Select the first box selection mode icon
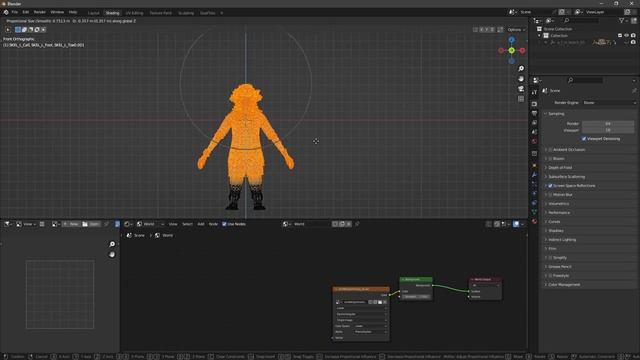Screen dimensions: 640x360 [18, 30]
